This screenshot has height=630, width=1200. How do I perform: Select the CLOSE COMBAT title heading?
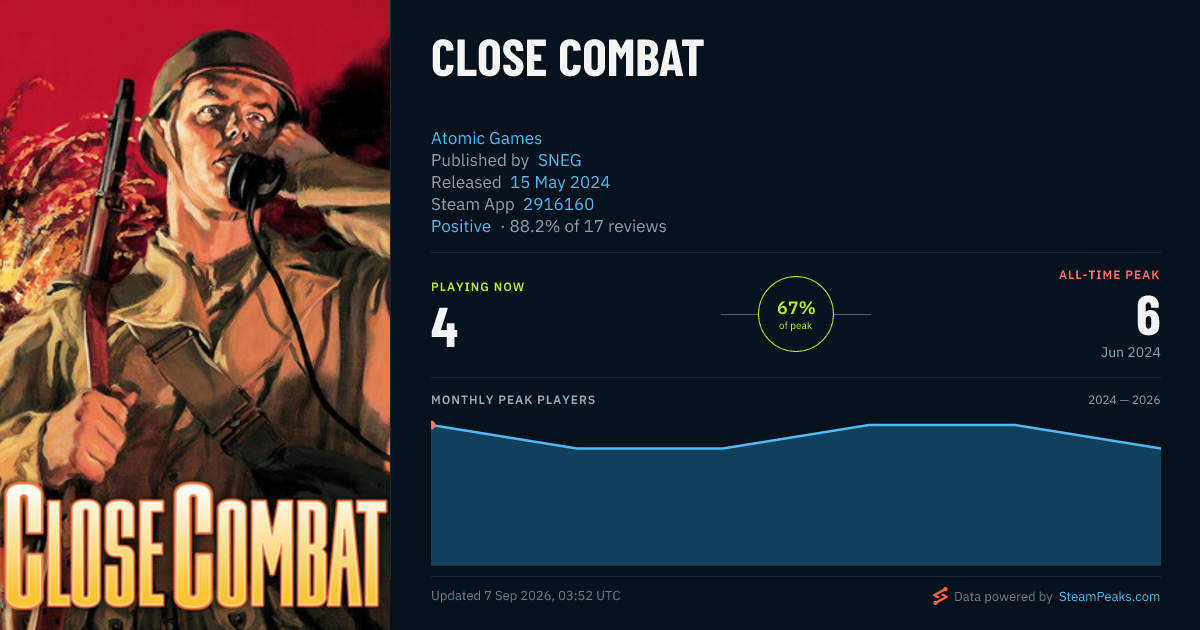[x=567, y=58]
